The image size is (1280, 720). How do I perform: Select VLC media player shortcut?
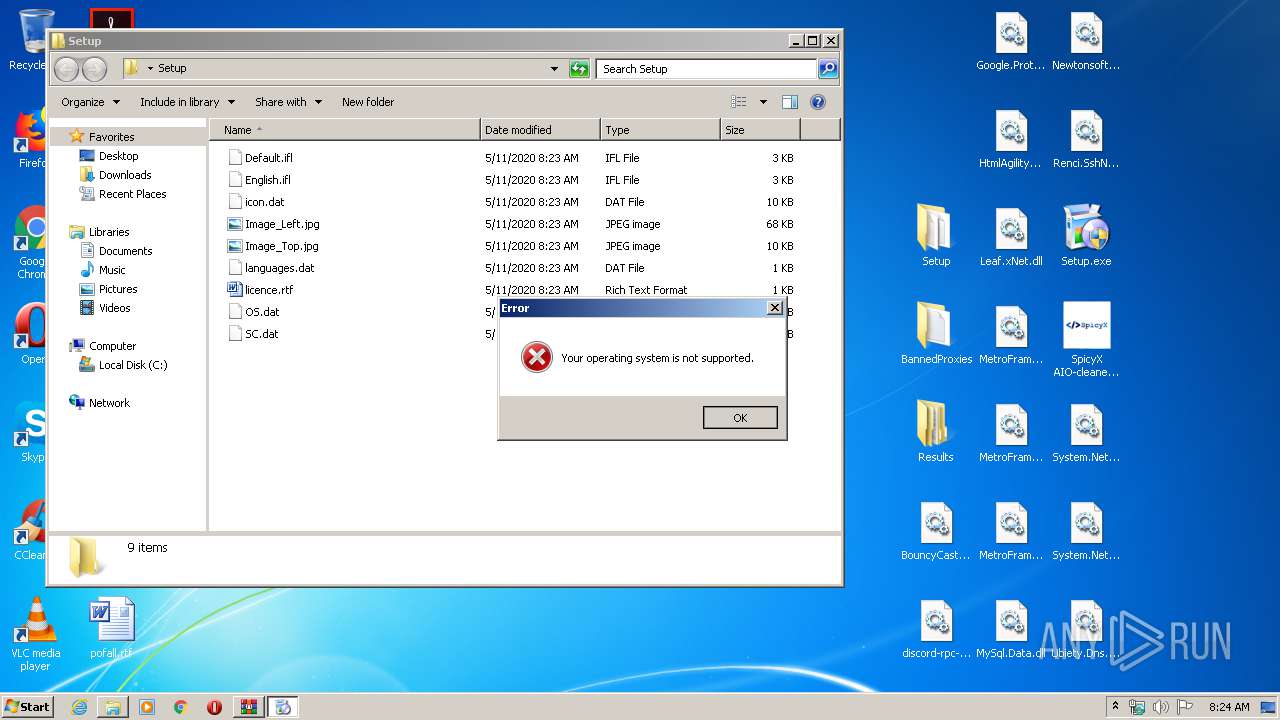coord(35,634)
